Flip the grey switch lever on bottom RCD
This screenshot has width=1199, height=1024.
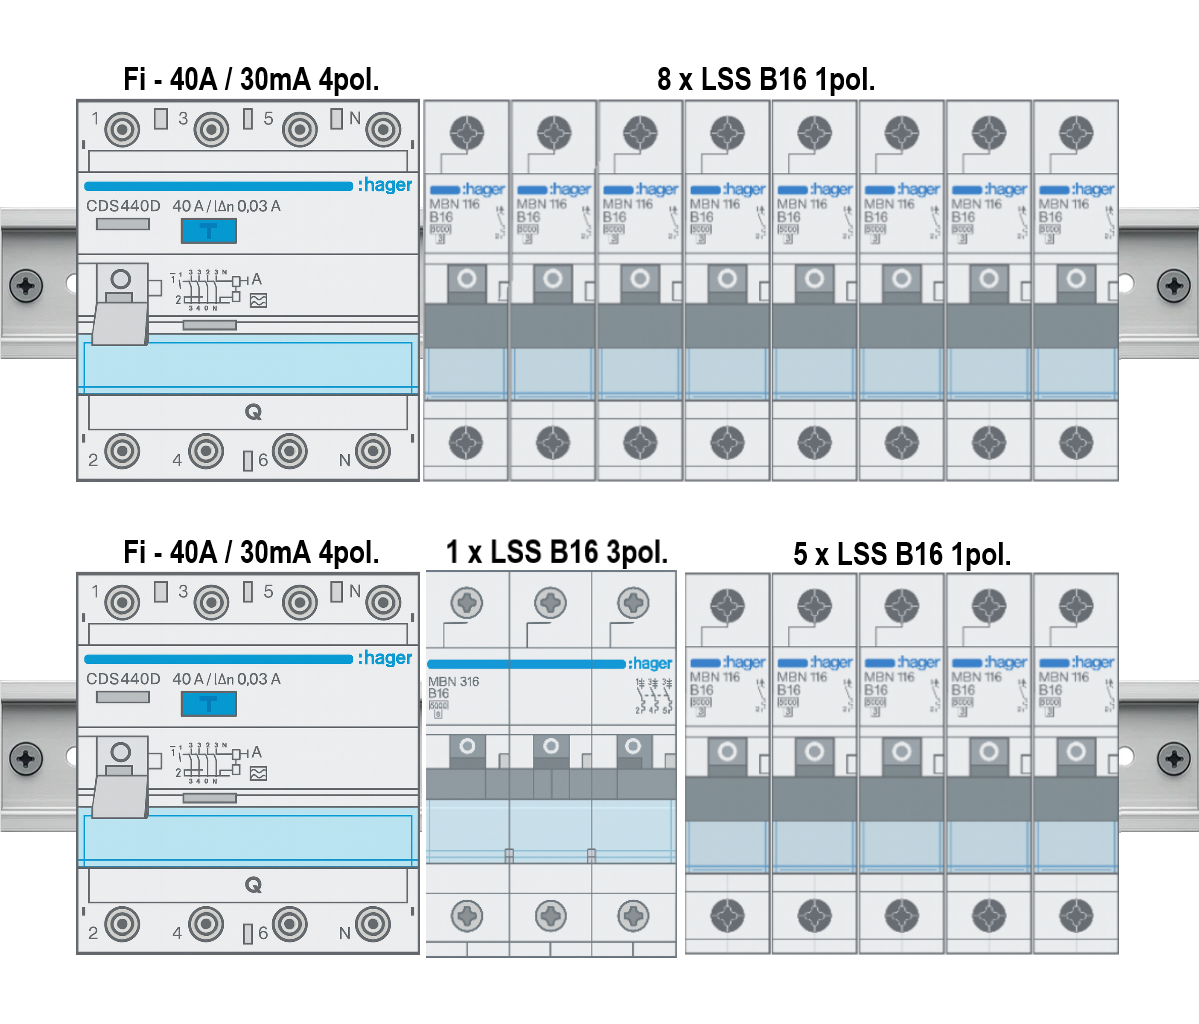[120, 794]
